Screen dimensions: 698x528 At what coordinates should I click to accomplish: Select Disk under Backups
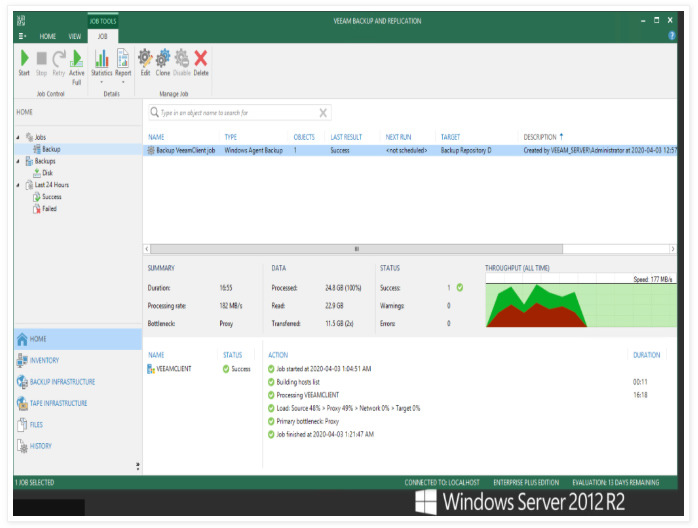(x=47, y=173)
